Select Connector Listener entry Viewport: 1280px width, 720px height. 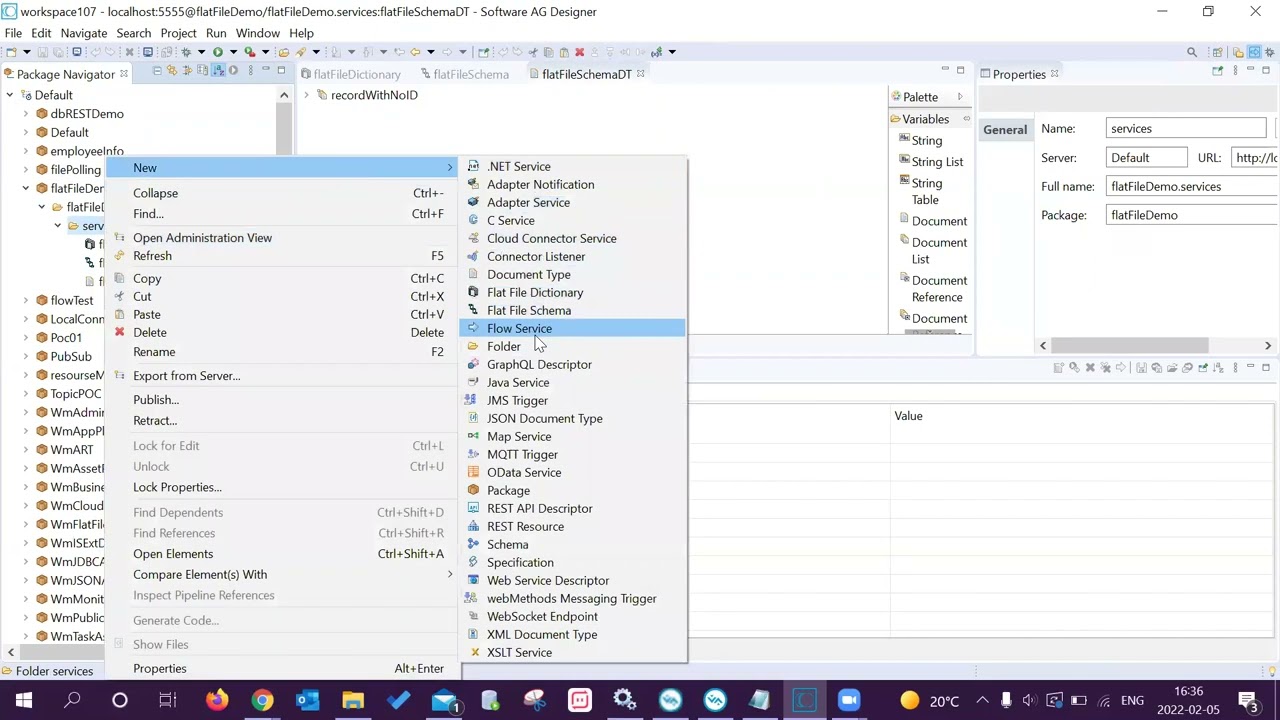(x=573, y=256)
